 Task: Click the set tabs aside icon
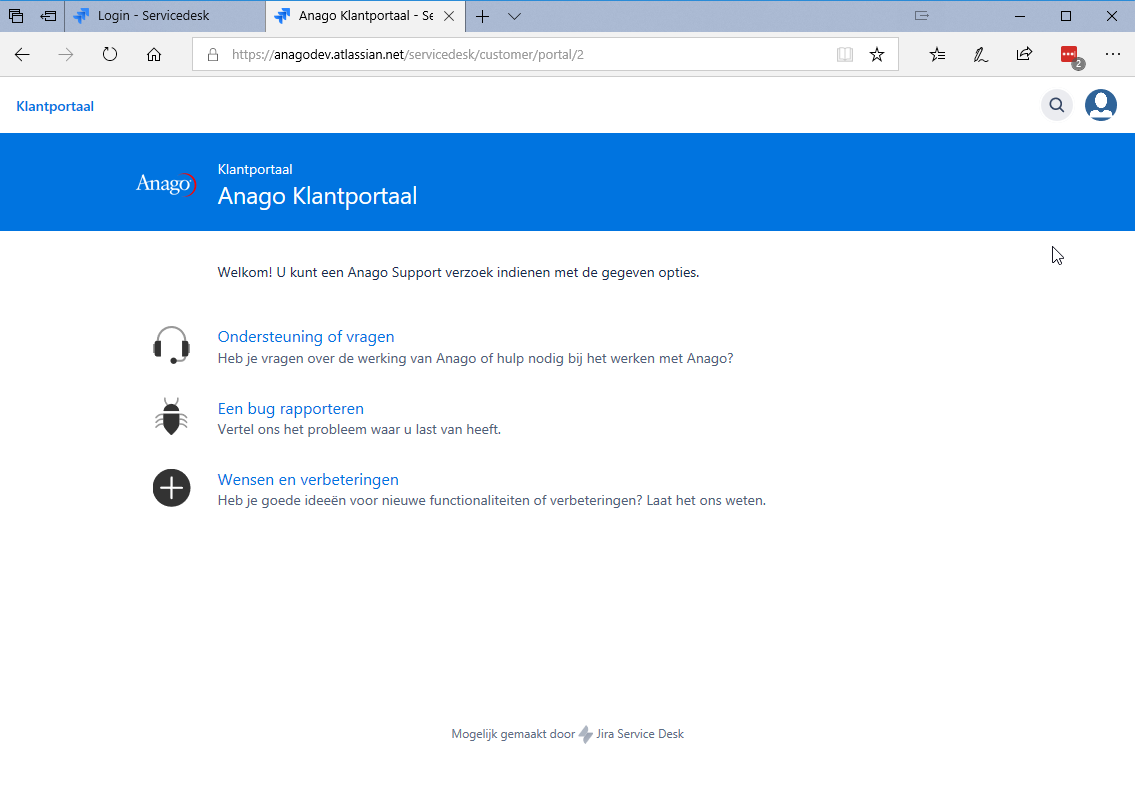48,16
